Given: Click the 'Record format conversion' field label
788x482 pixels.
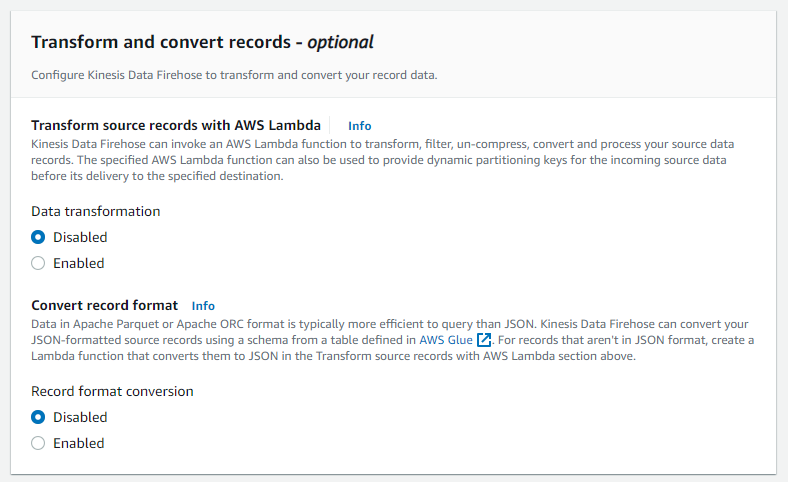Looking at the screenshot, I should 112,391.
